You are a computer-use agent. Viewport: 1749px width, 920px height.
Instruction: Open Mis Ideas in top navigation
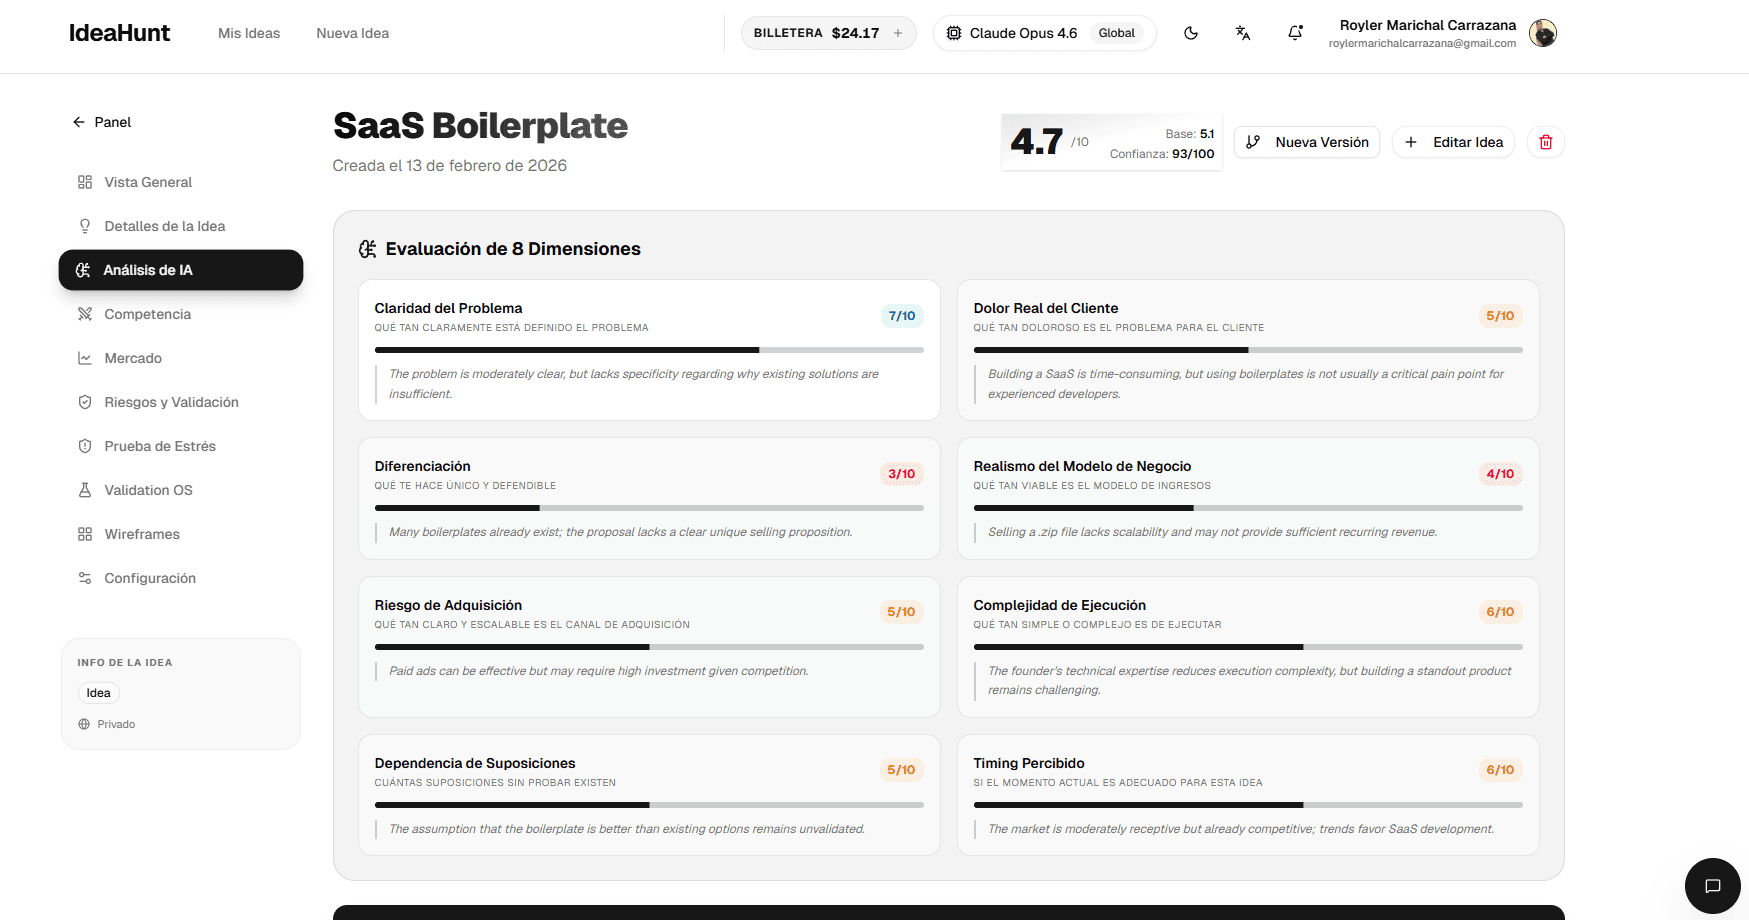[x=249, y=33]
